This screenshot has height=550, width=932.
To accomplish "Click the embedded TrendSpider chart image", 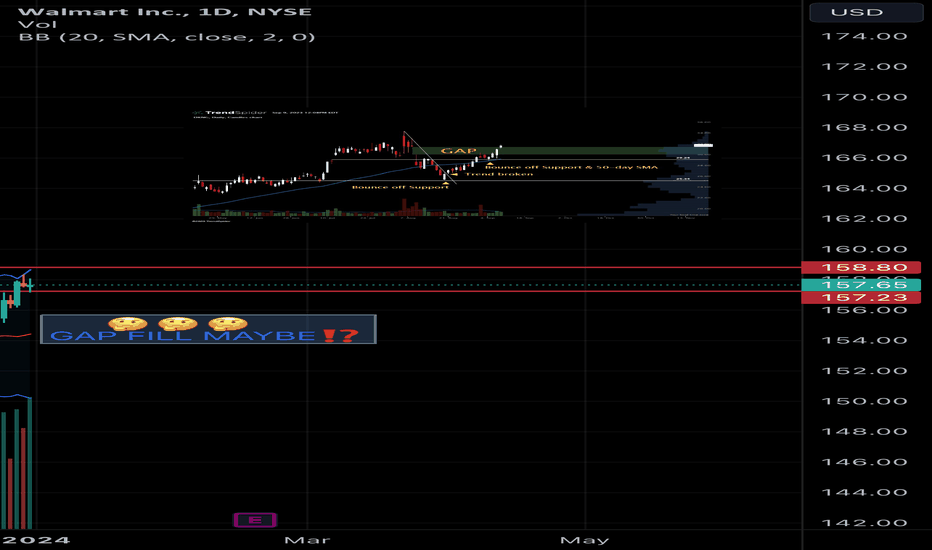I will [452, 165].
